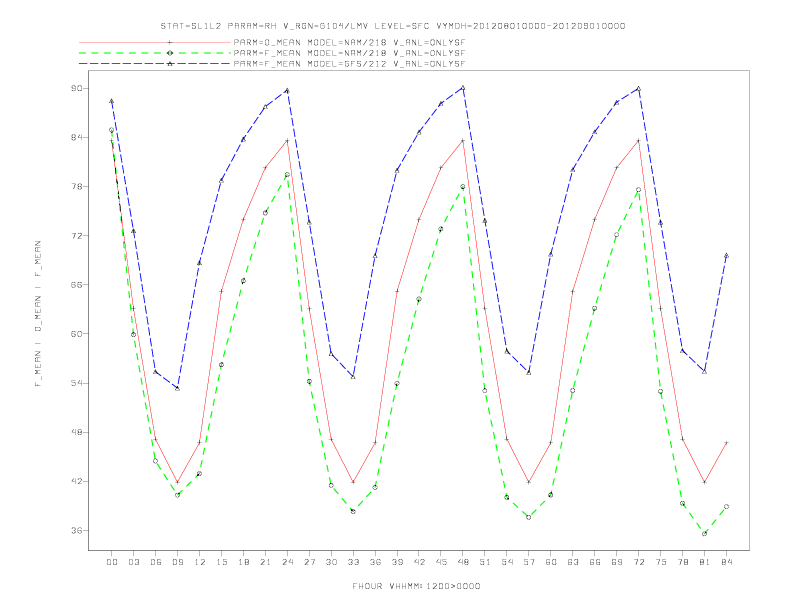Click x-axis tick label 39
792x612 pixels.
[398, 562]
